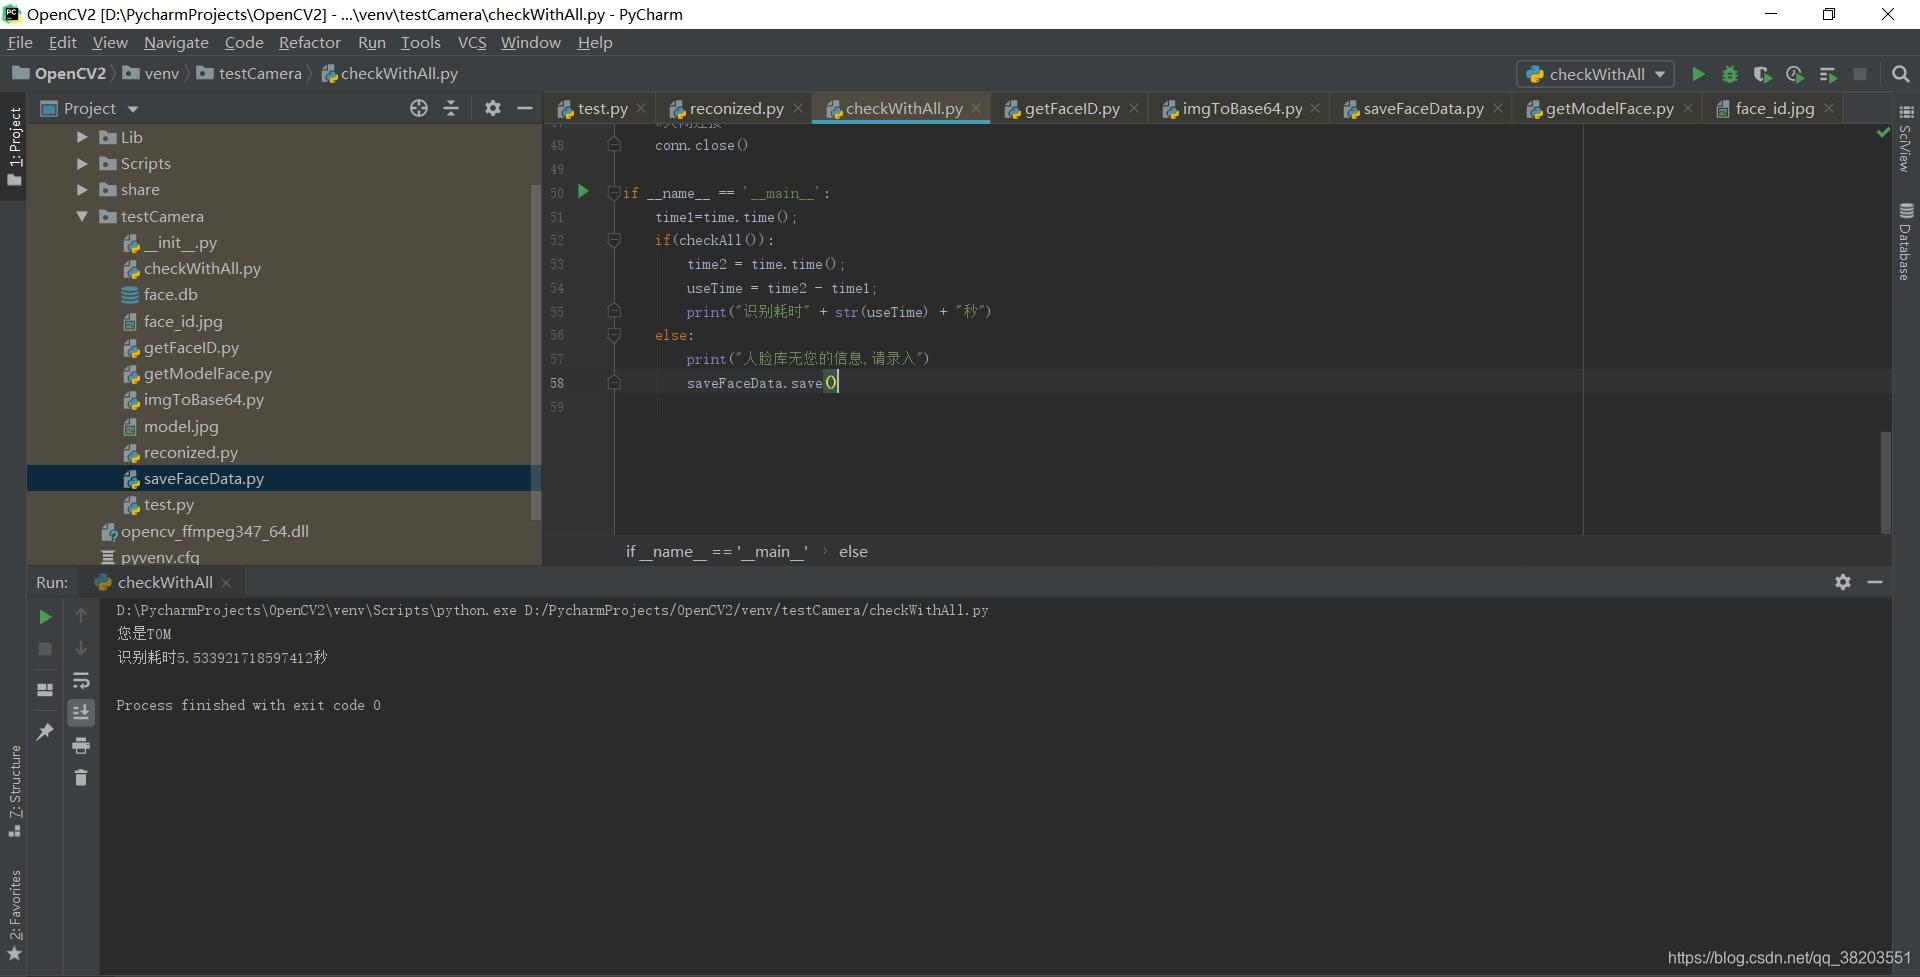Select model.jpg in project tree
The width and height of the screenshot is (1920, 977).
click(x=181, y=426)
